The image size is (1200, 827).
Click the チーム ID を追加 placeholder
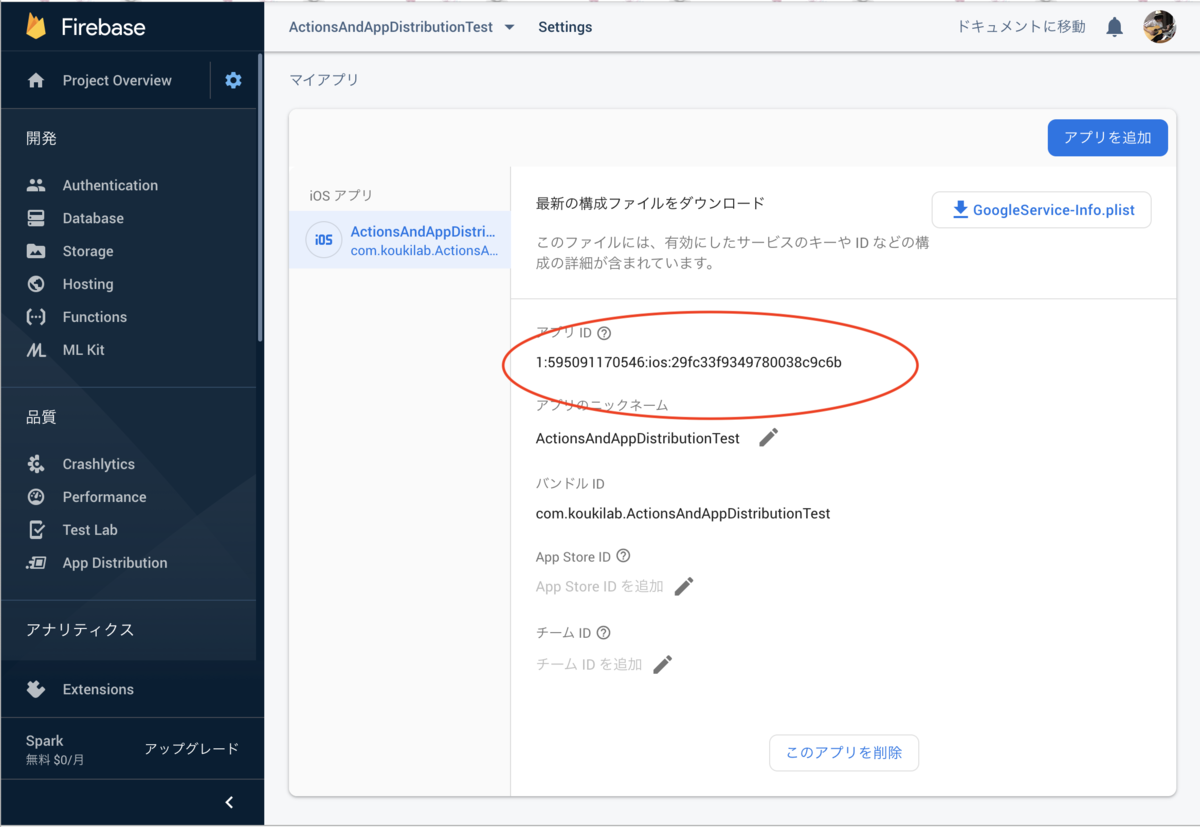[x=589, y=664]
